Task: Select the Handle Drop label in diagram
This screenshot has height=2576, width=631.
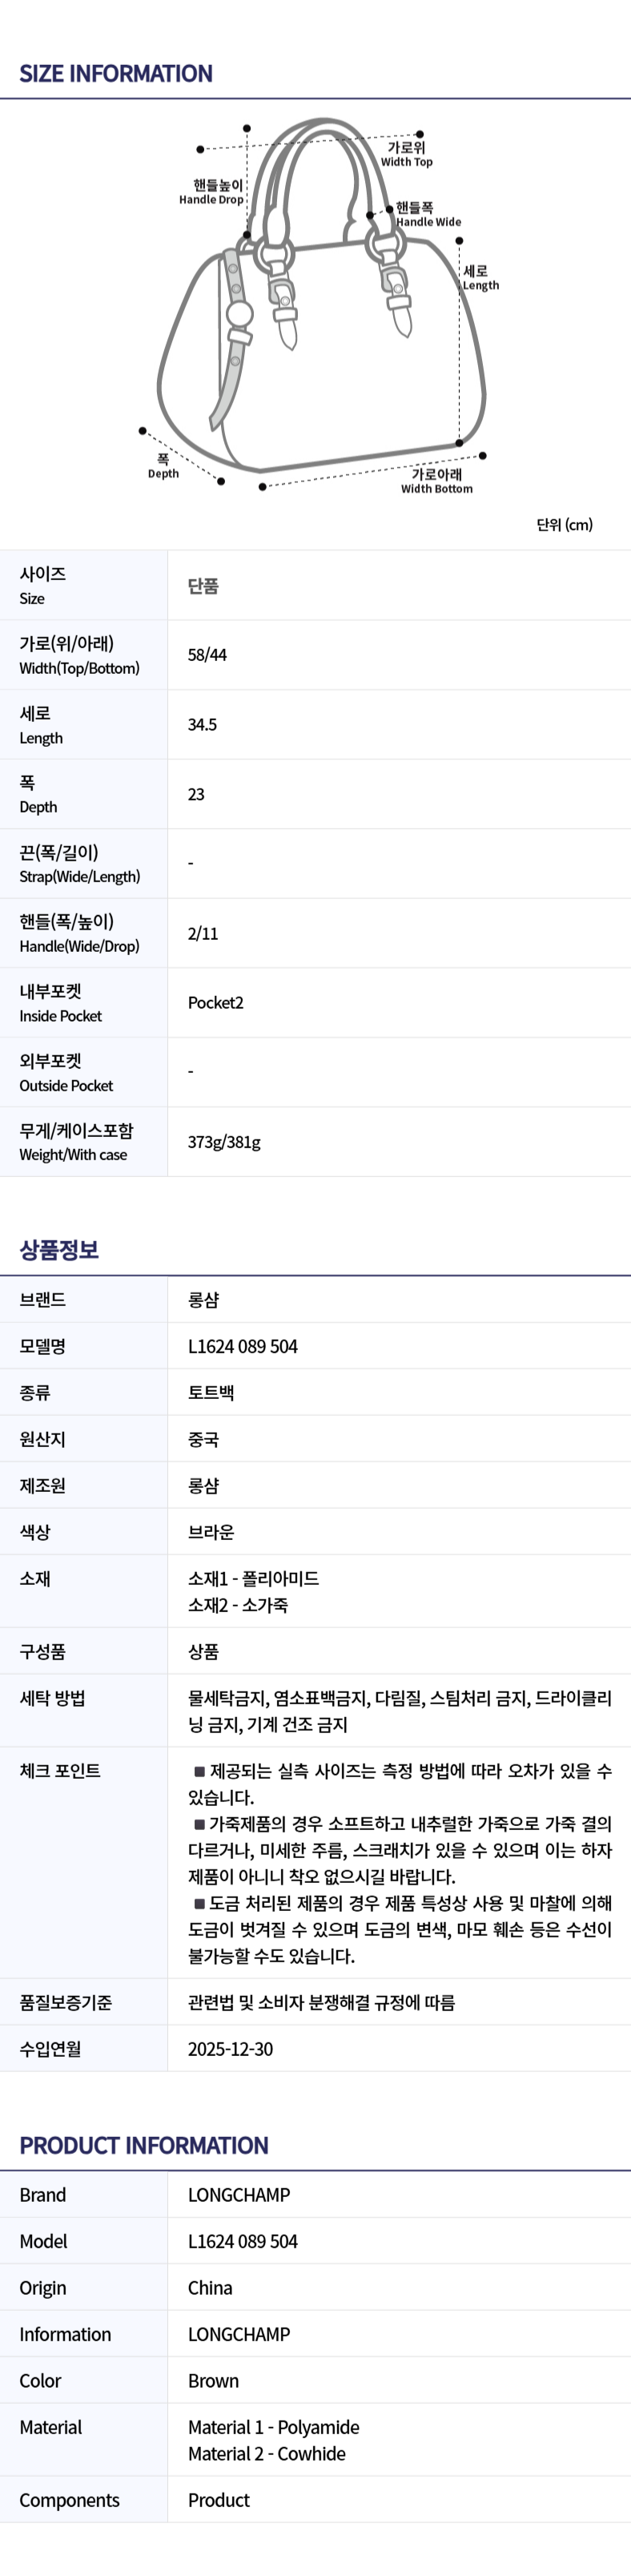Action: 211,192
